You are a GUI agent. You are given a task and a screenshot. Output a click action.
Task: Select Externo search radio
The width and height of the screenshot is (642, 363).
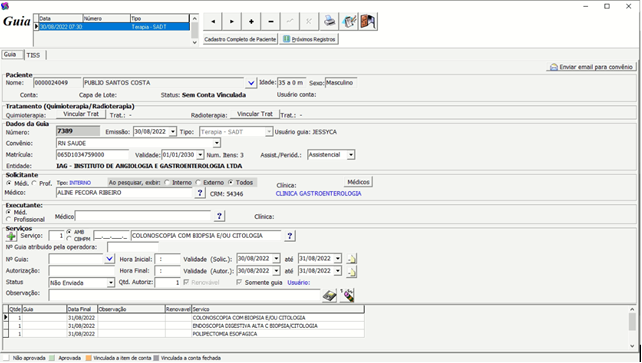click(198, 183)
